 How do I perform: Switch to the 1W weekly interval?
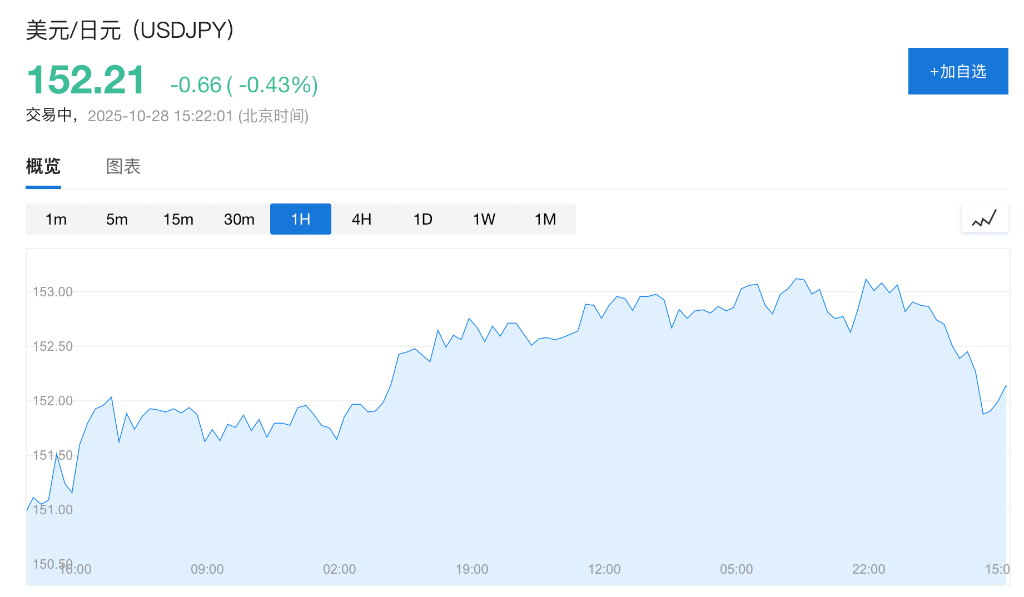pos(484,219)
